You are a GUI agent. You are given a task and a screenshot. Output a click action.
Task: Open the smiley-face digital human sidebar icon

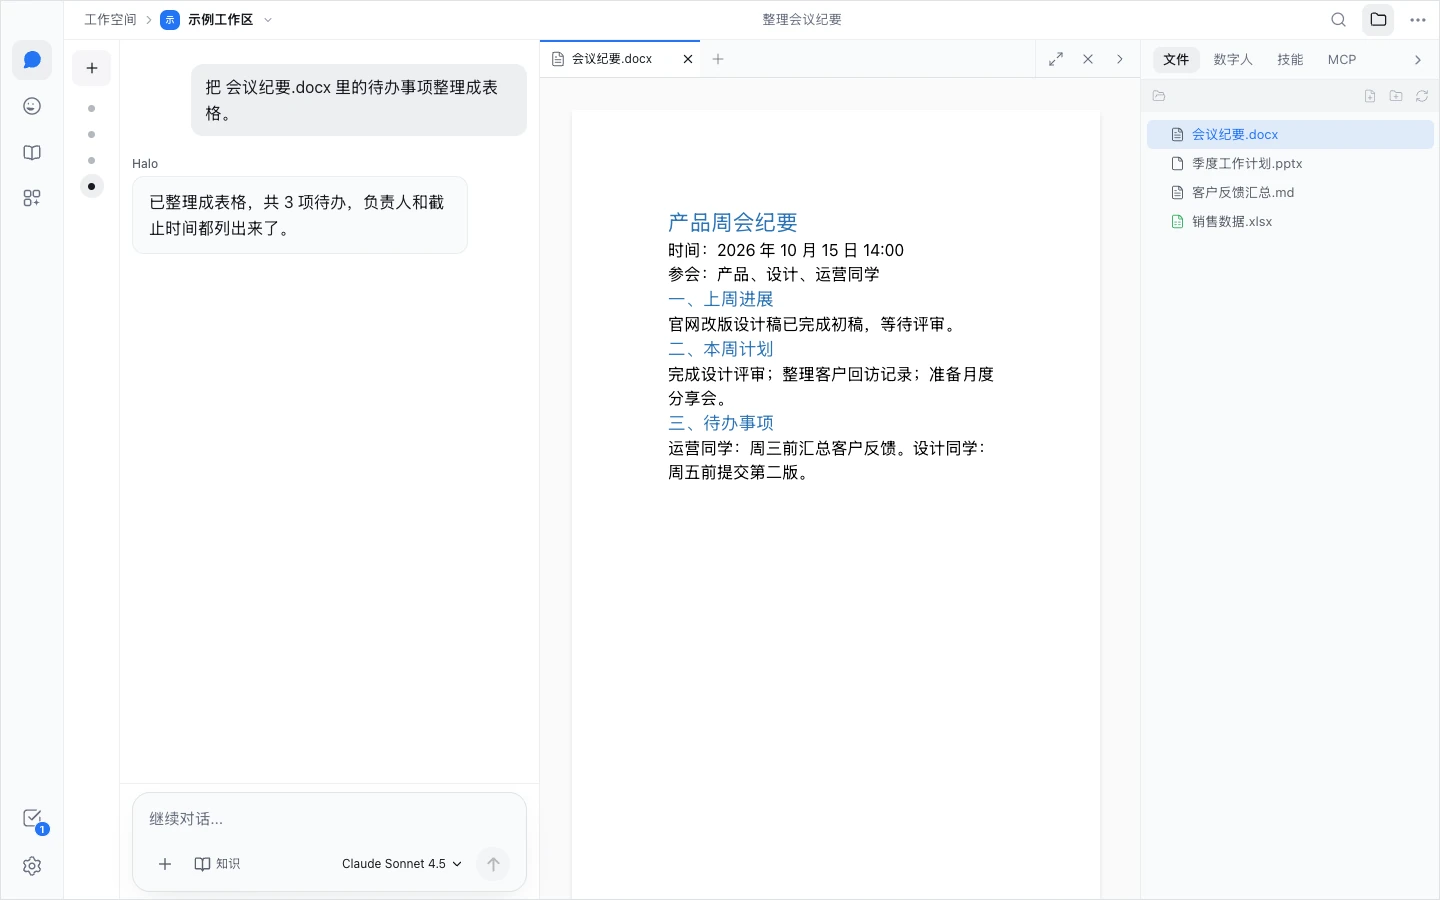coord(32,106)
